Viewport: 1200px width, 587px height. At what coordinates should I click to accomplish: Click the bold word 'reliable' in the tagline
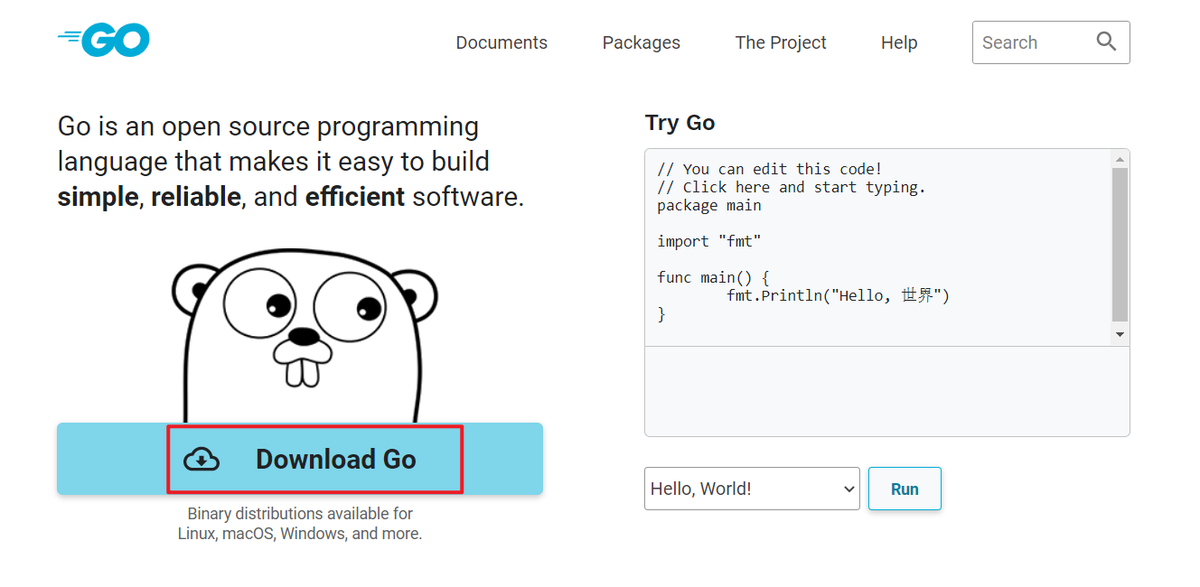pos(196,196)
